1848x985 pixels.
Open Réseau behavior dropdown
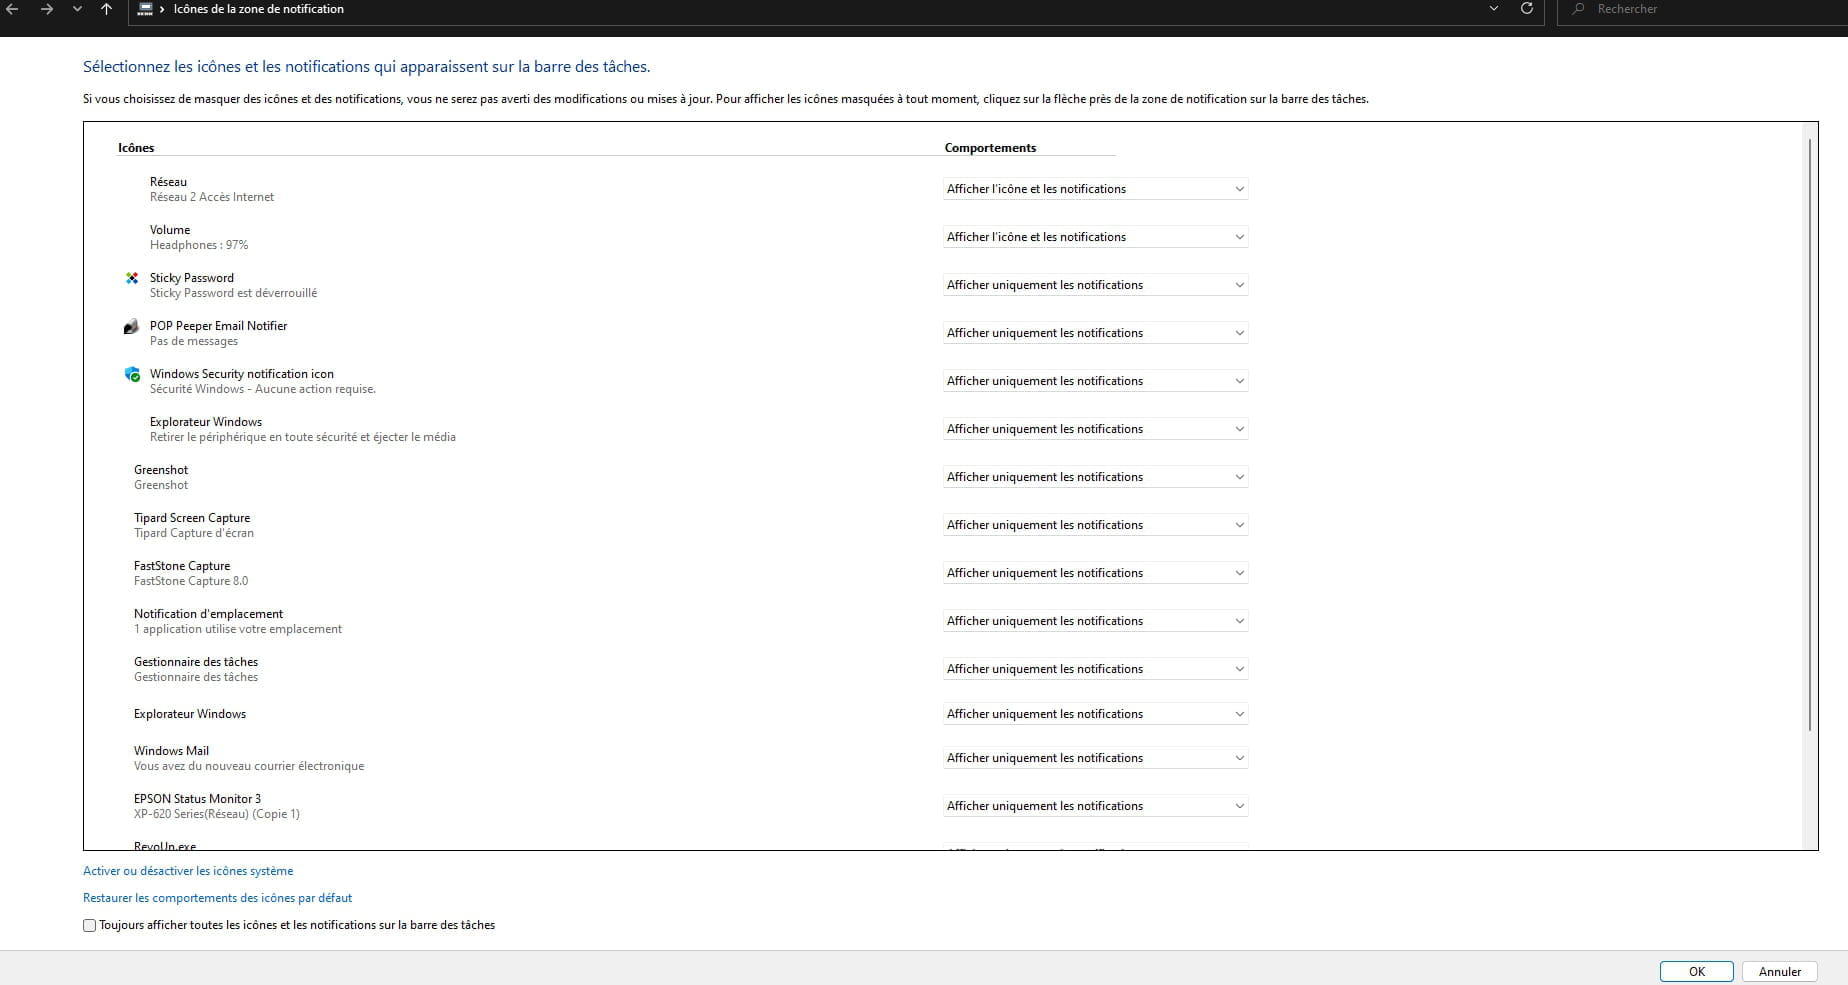(x=1095, y=189)
